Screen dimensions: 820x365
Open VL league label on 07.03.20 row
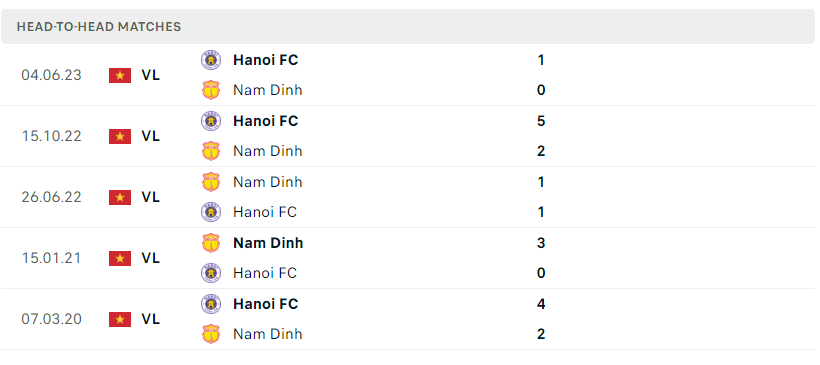click(x=151, y=319)
